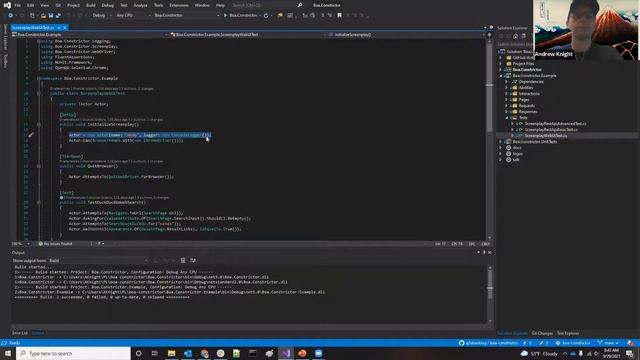Viewport: 640px width, 360px height.
Task: Open the File menu
Action: point(18,5)
